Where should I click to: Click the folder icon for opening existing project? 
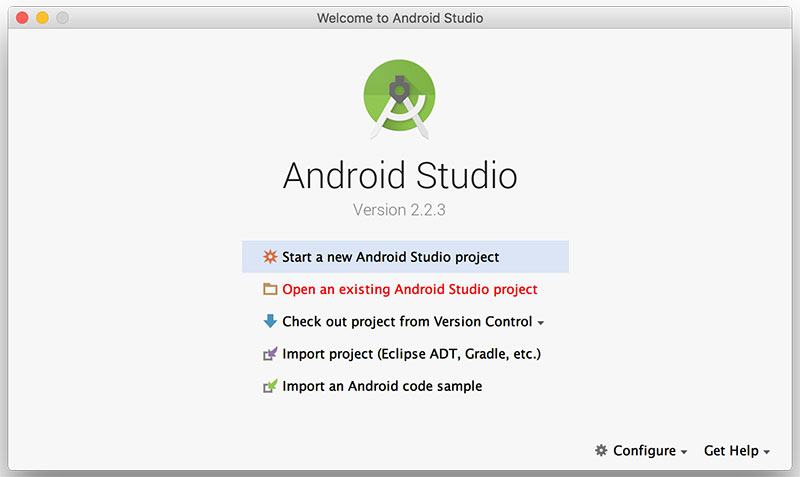click(x=270, y=289)
